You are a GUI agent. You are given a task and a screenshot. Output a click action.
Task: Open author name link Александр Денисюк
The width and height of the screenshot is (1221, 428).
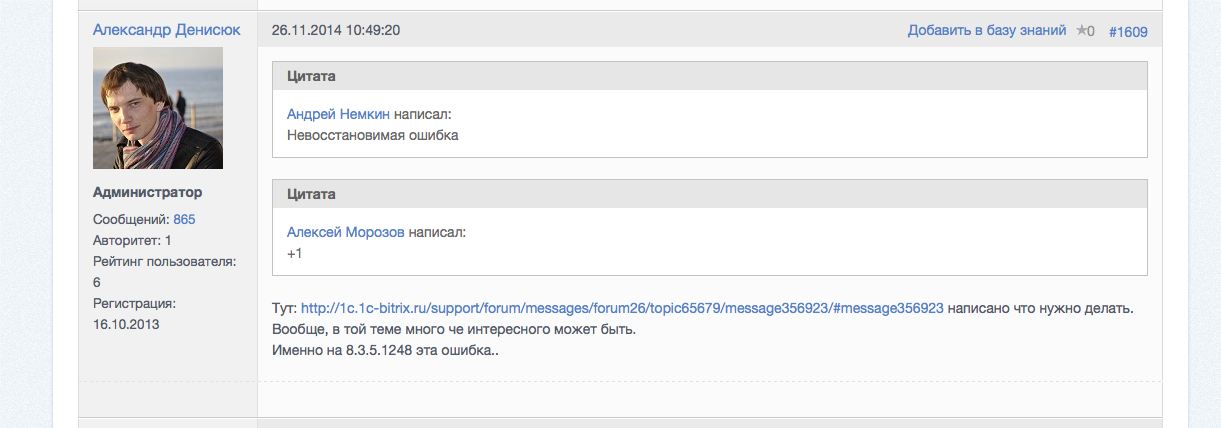tap(166, 30)
